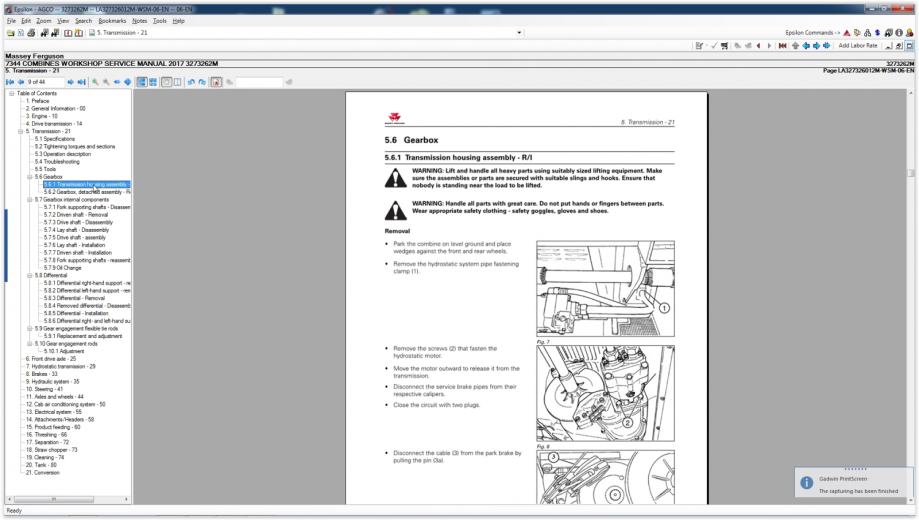Toggle the highlighted single-page layout view
Viewport: 919px width, 520px height.
142,82
